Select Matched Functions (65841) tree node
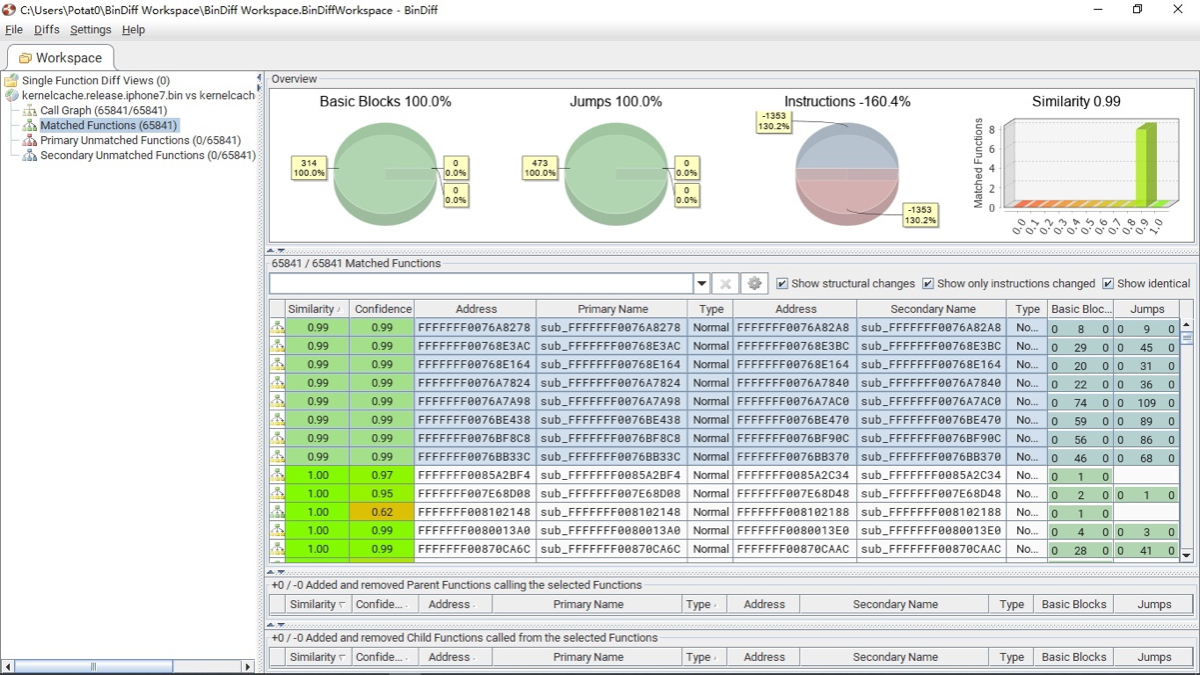This screenshot has height=675, width=1200. [108, 125]
